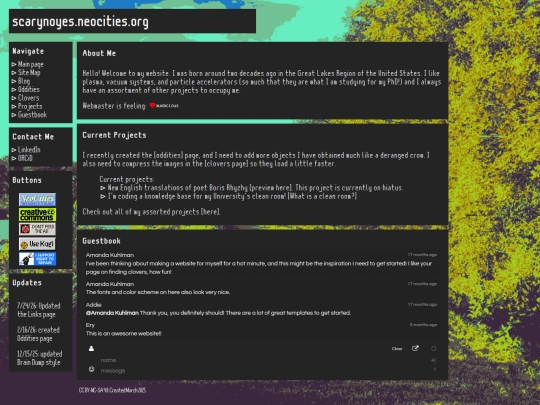This screenshot has width=540, height=405.
Task: Click 'This is an awesome website!' message
Action: (123, 333)
